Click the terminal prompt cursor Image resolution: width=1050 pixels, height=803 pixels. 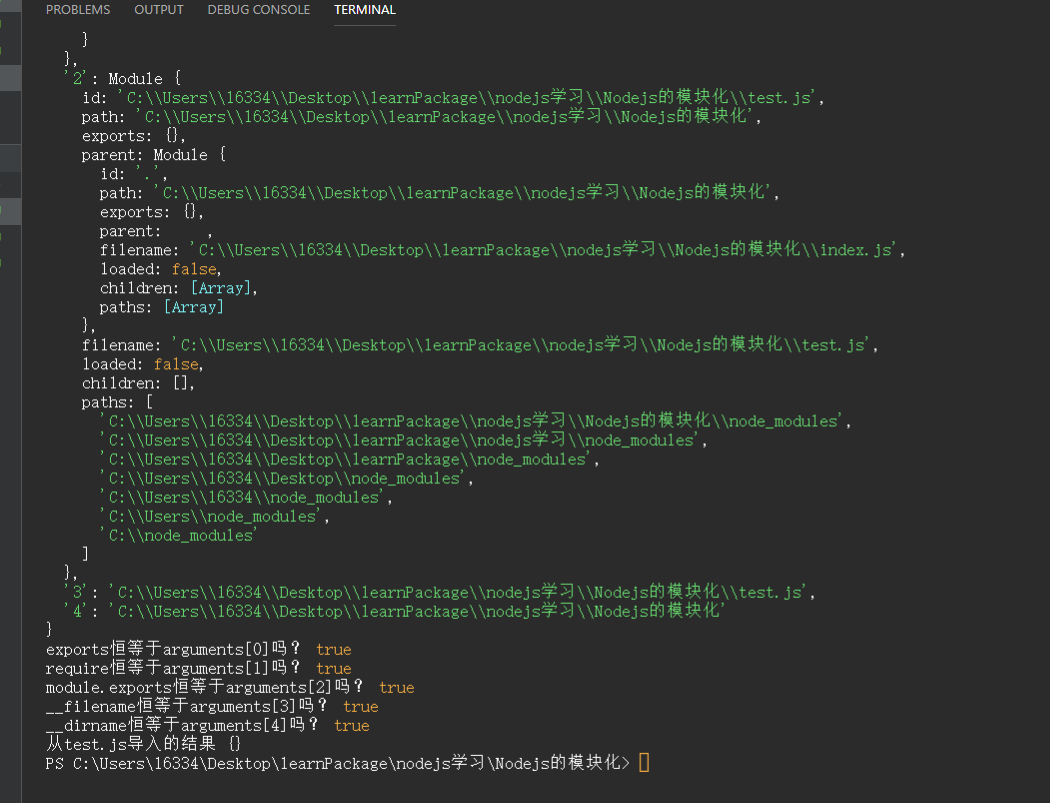click(x=644, y=763)
